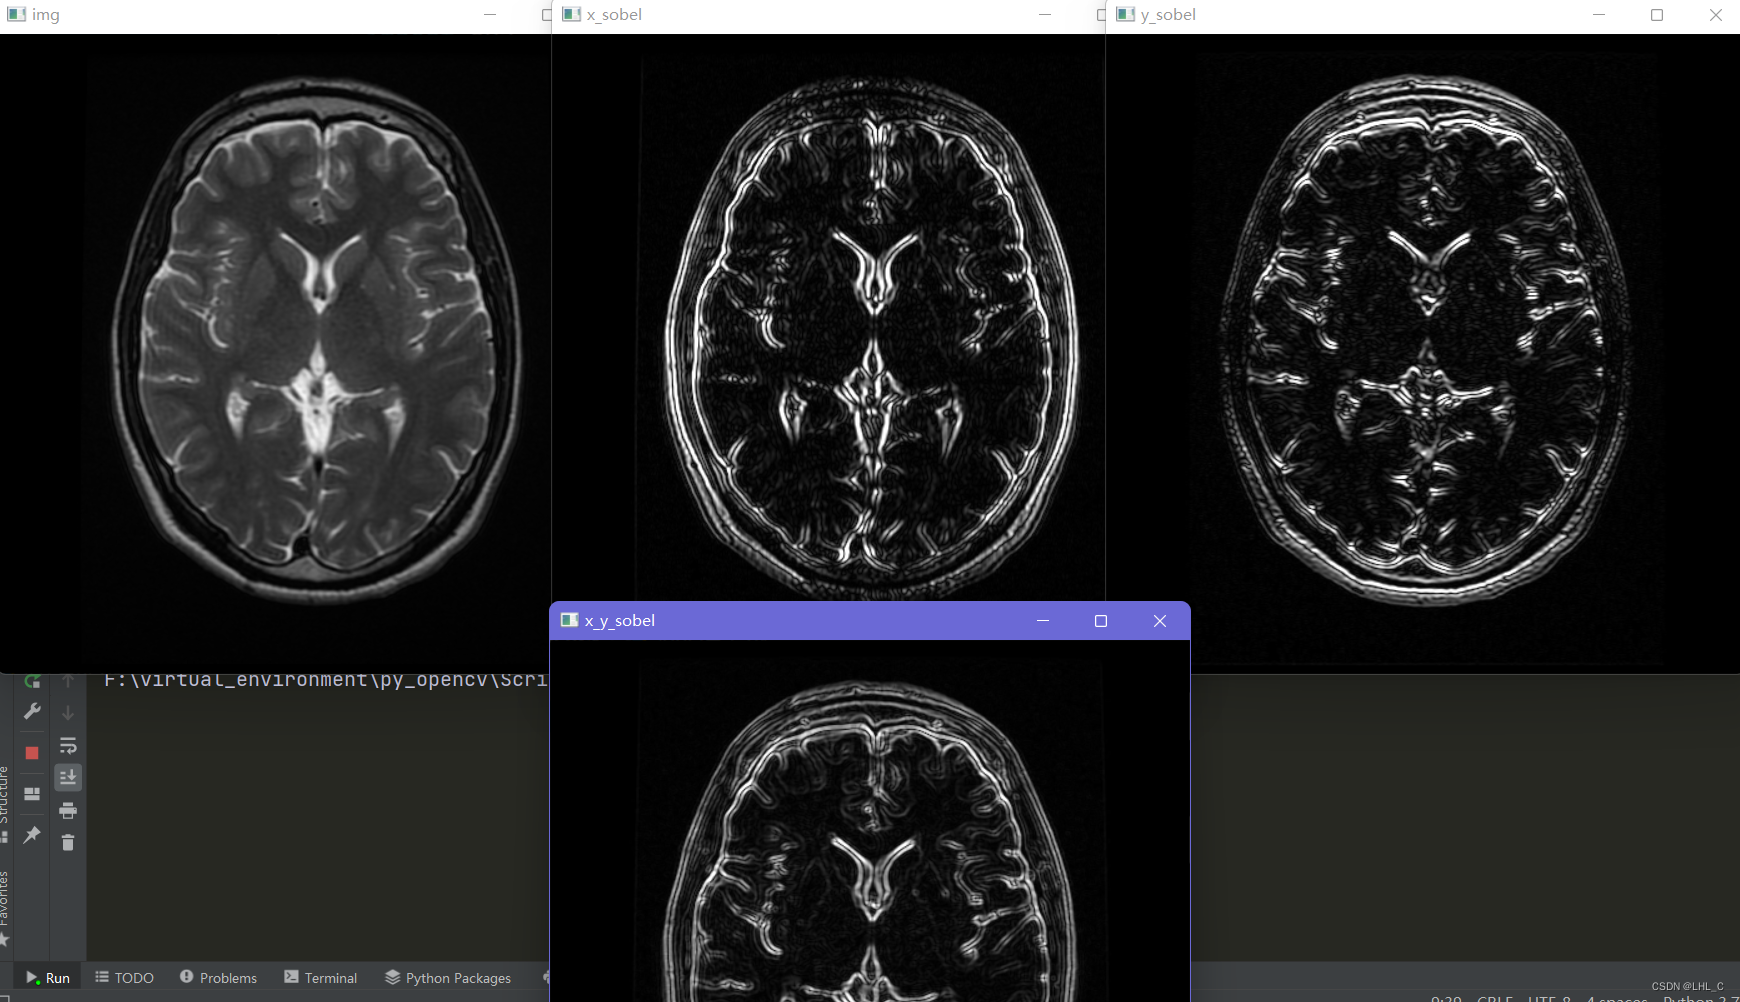Image resolution: width=1740 pixels, height=1002 pixels.
Task: Minimize the x_sobel window
Action: click(1045, 15)
